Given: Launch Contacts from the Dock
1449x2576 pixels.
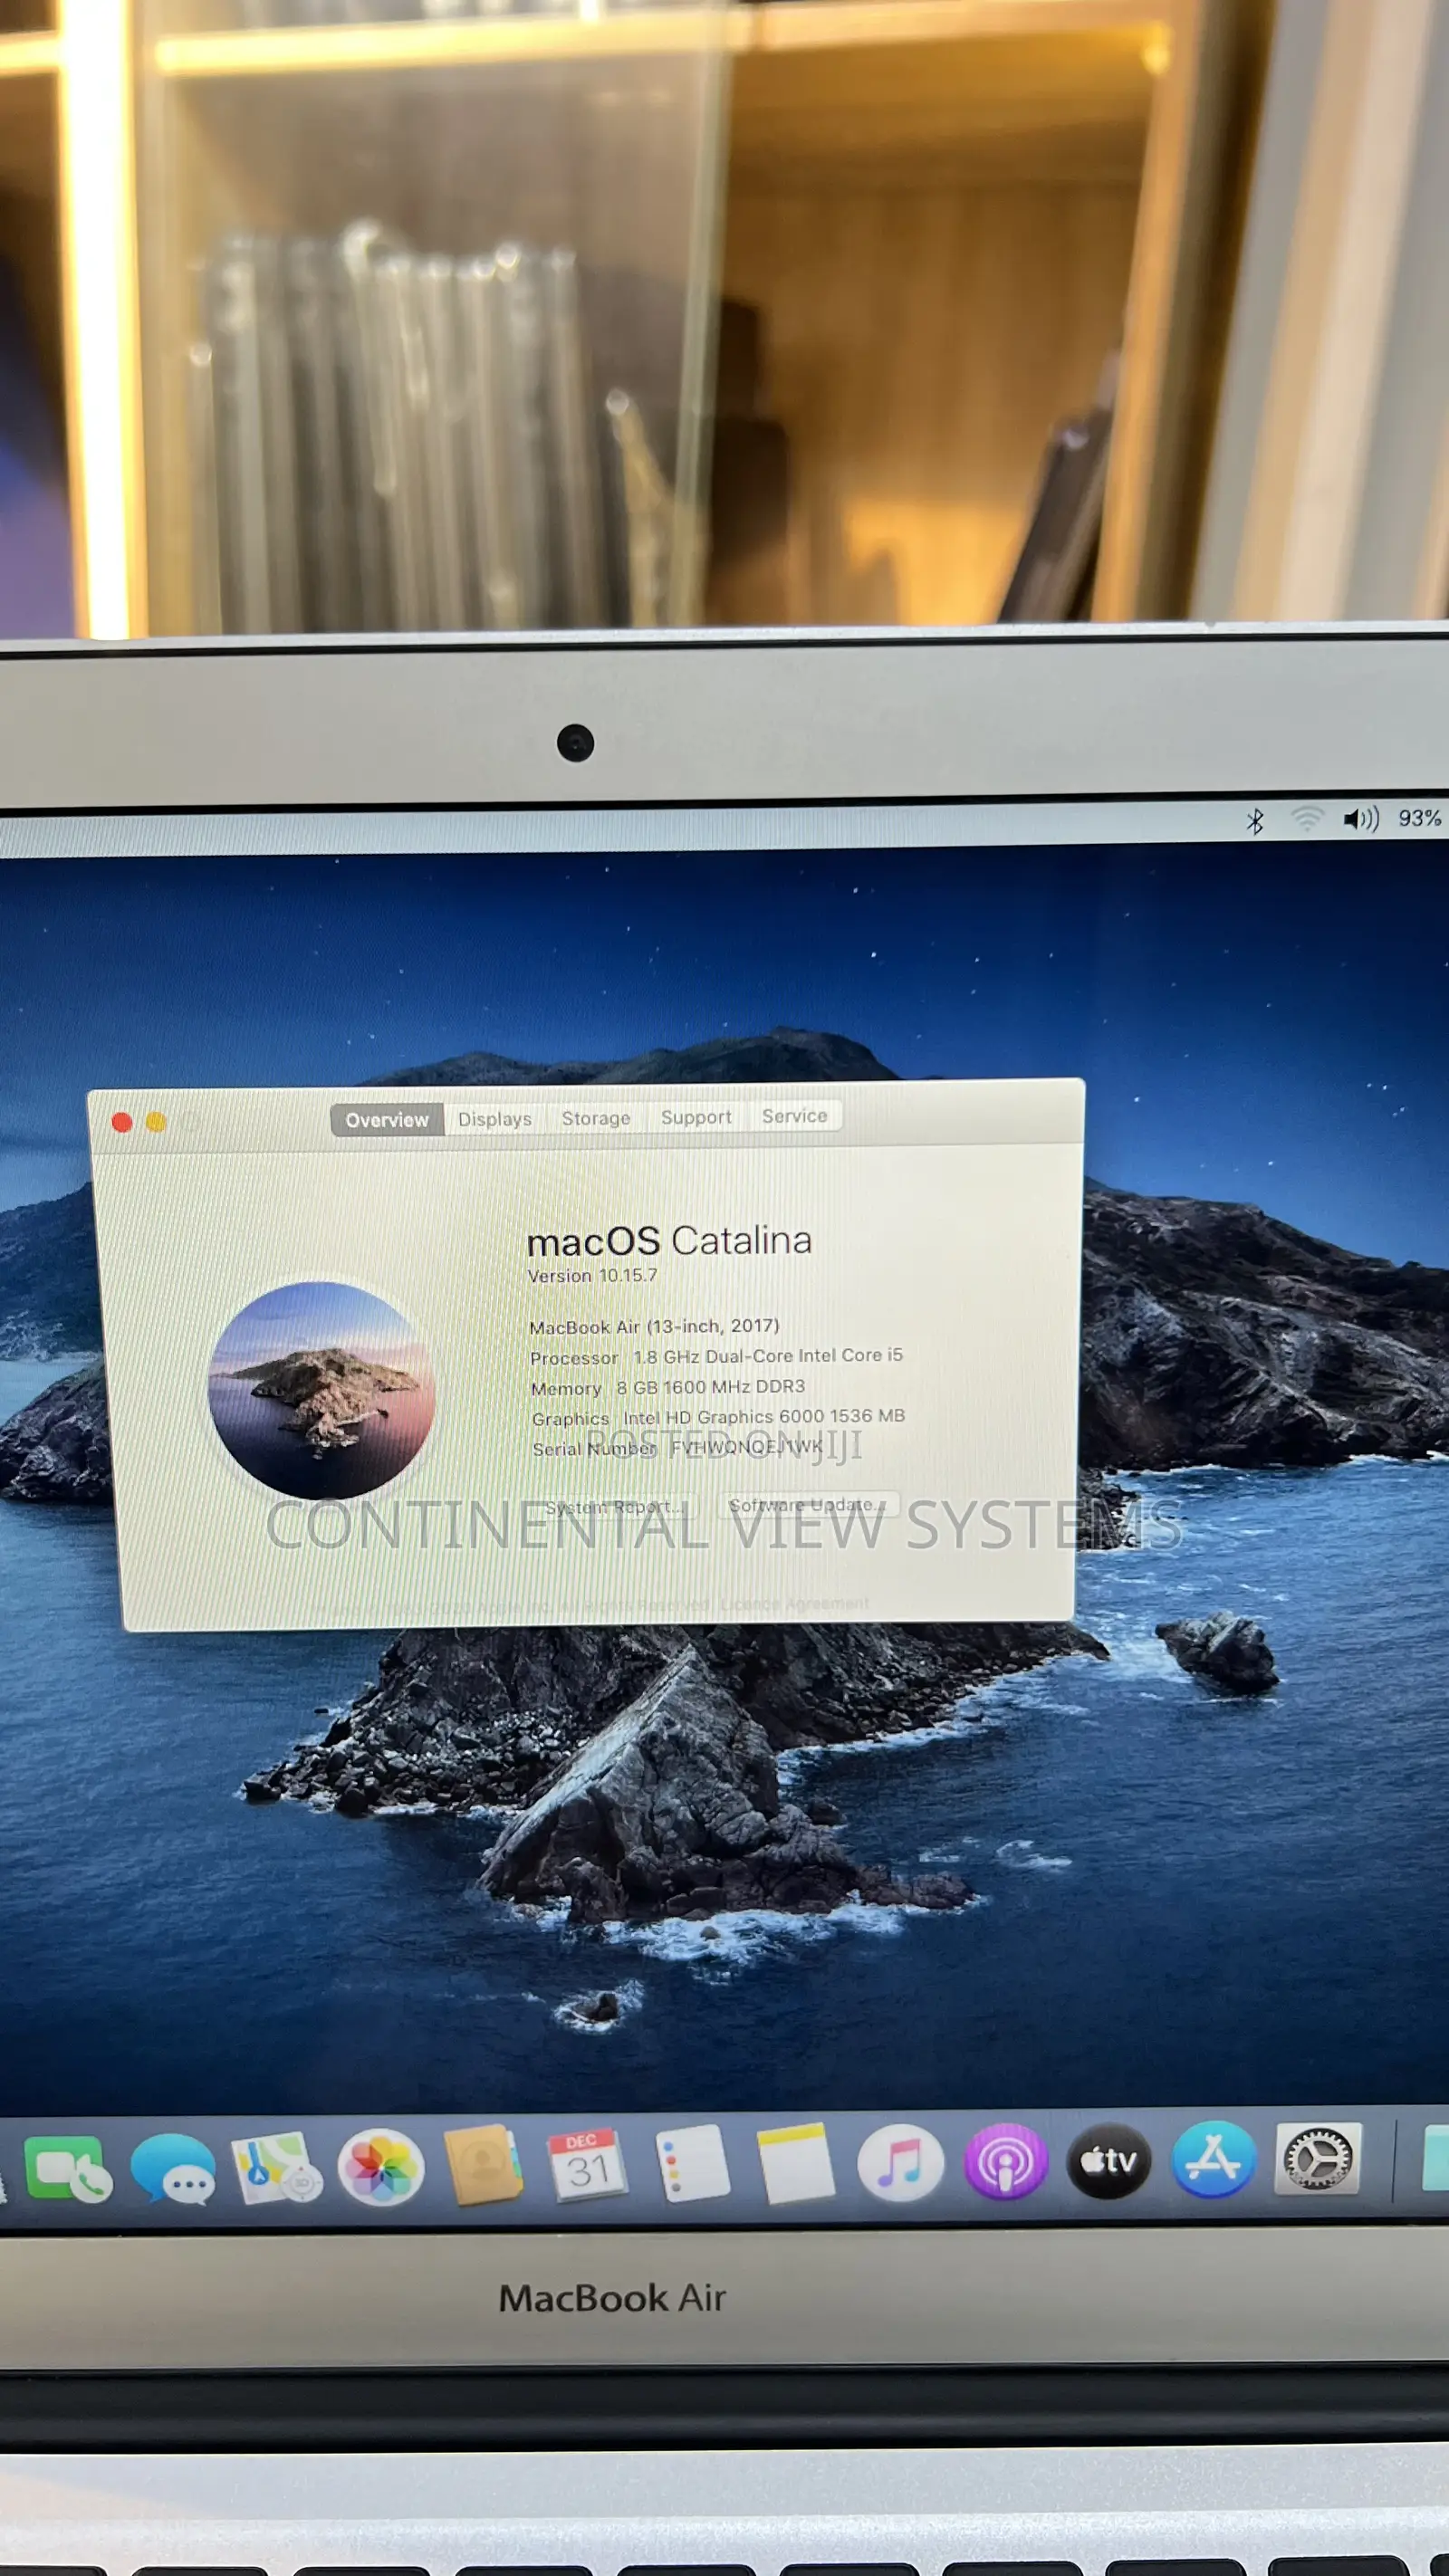Looking at the screenshot, I should [x=484, y=2165].
